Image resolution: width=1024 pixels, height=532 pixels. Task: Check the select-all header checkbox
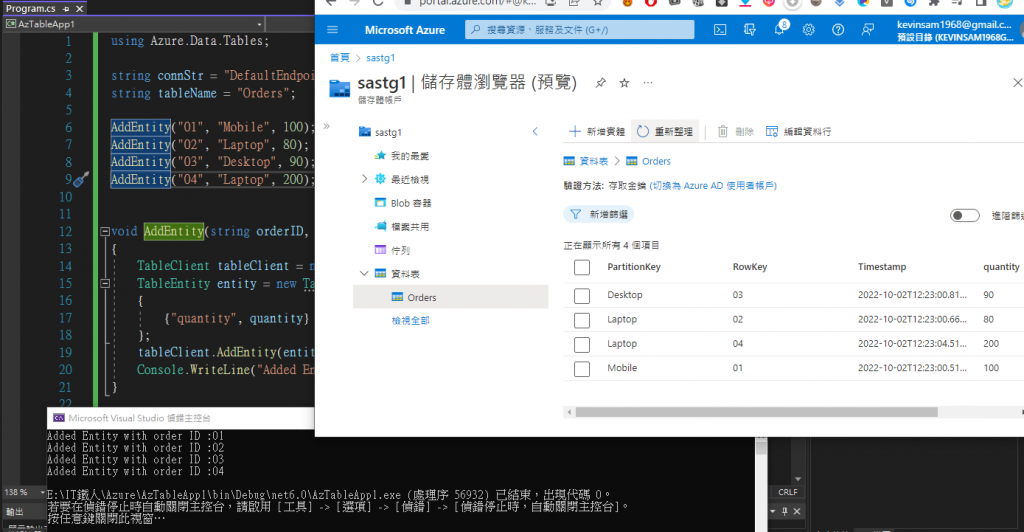(x=582, y=267)
